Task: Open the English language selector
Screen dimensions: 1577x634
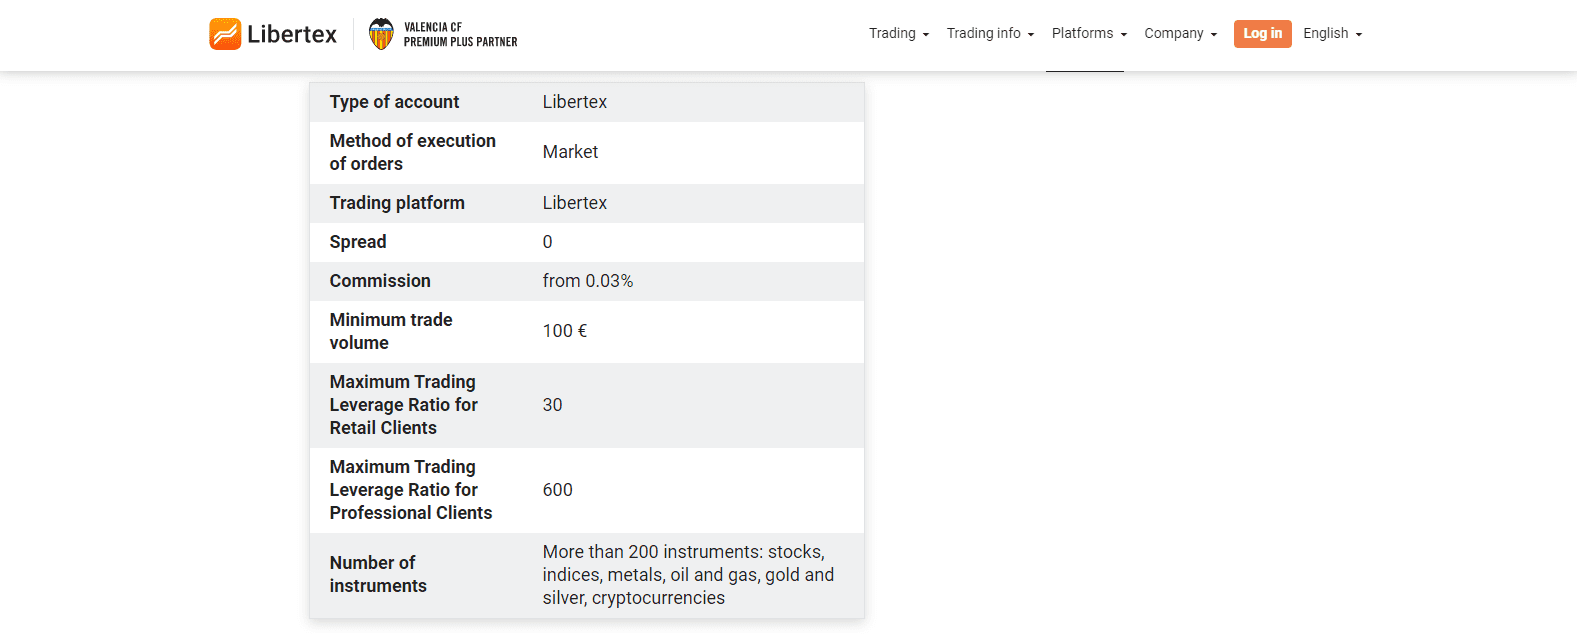Action: tap(1325, 33)
